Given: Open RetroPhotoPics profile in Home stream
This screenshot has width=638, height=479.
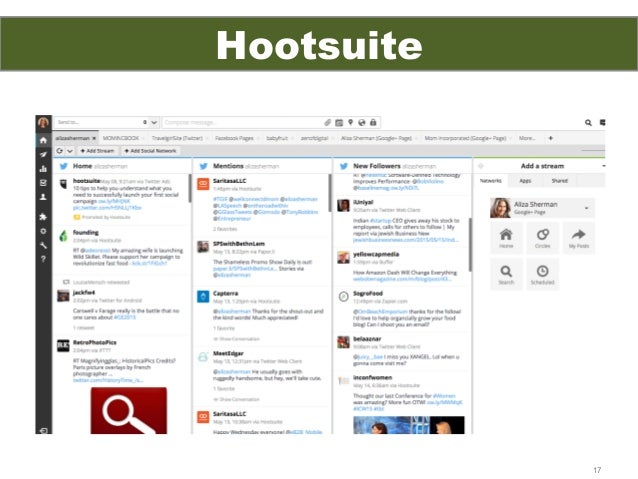Looking at the screenshot, I should point(94,342).
